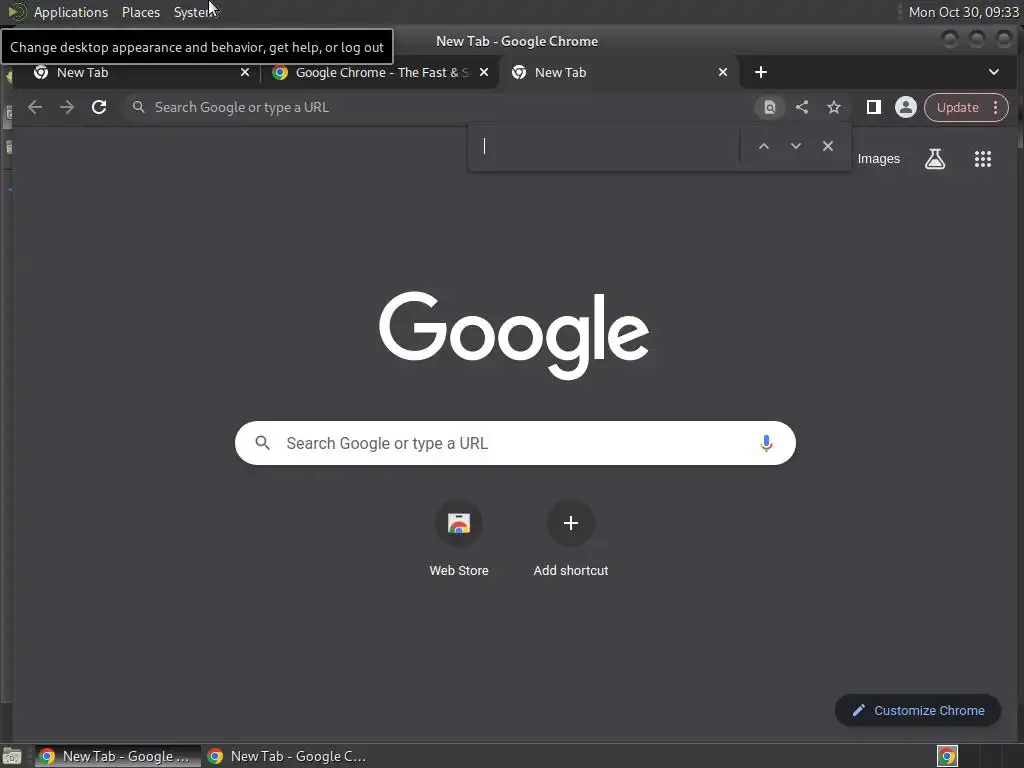Image resolution: width=1024 pixels, height=768 pixels.
Task: Open a new tab with the plus button
Action: (x=761, y=72)
